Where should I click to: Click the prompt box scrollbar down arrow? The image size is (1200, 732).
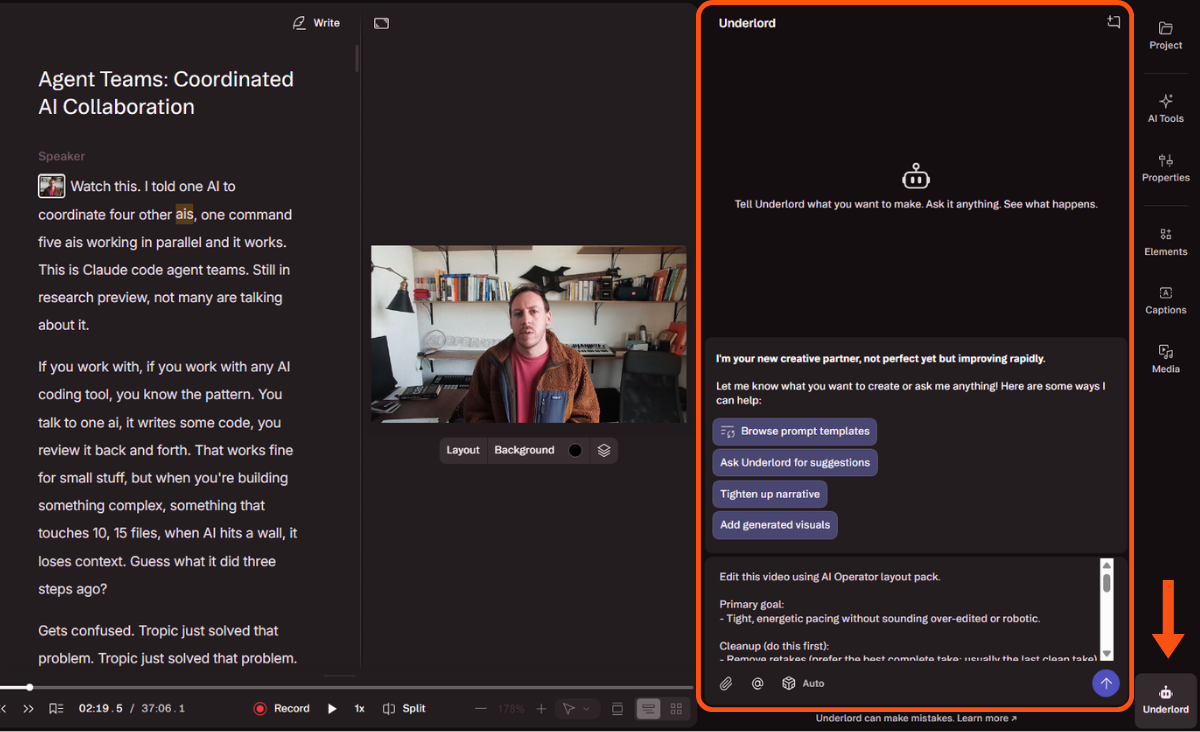point(1106,654)
